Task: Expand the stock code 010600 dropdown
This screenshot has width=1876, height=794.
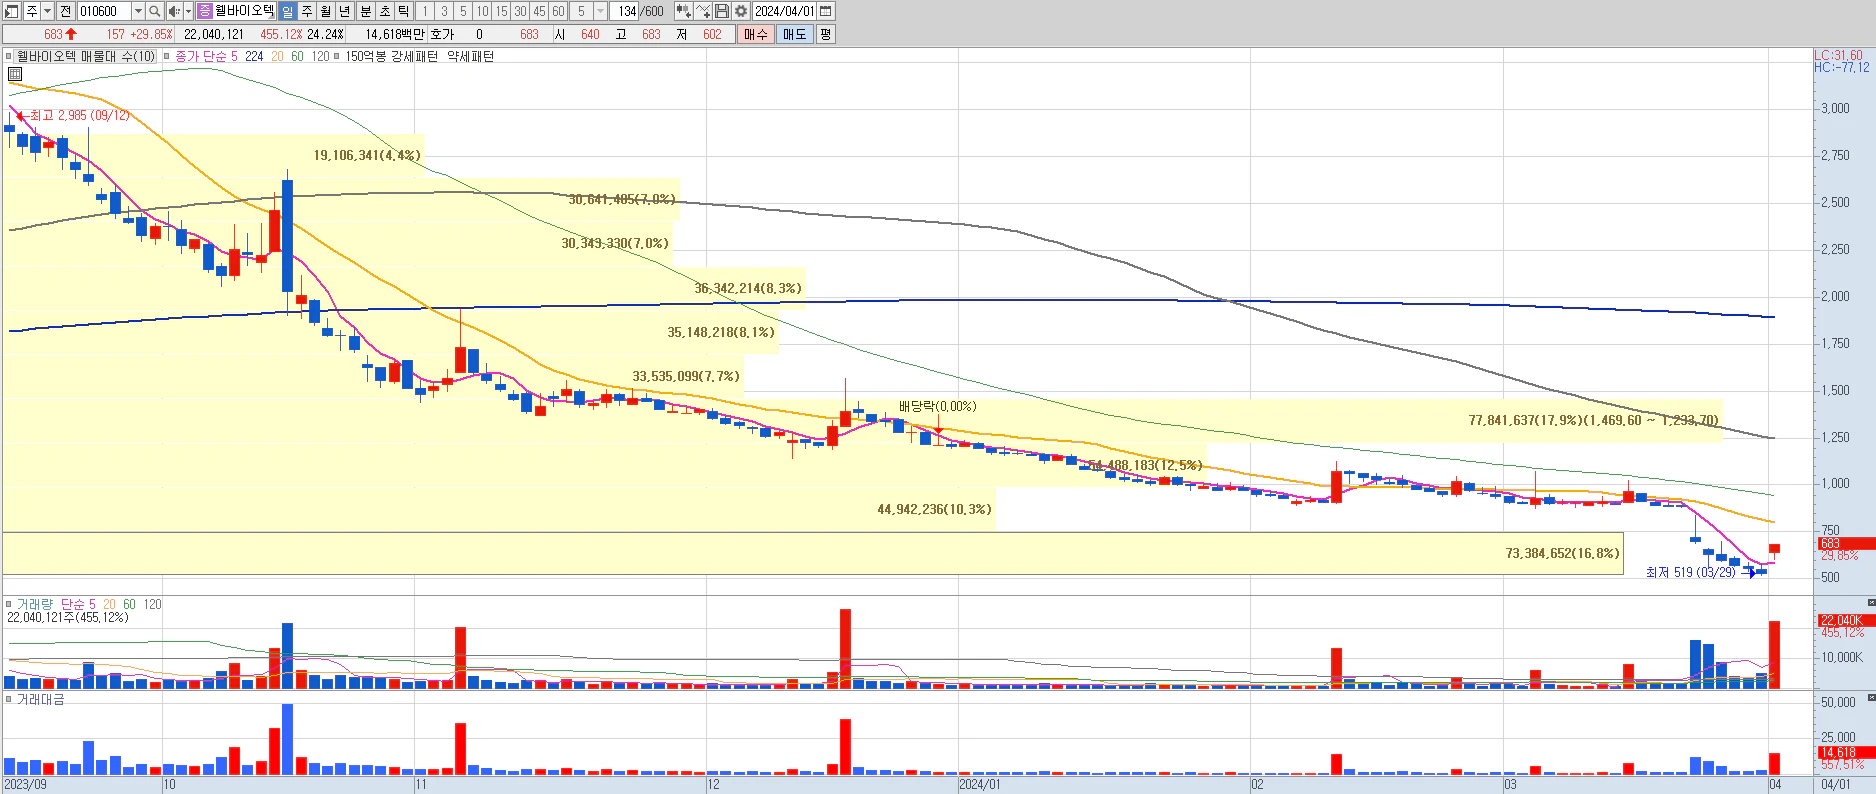Action: 138,11
